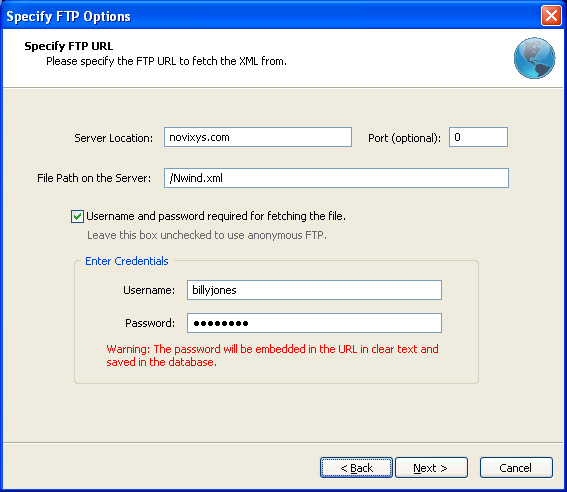
Task: Go back with the Back button
Action: (356, 468)
